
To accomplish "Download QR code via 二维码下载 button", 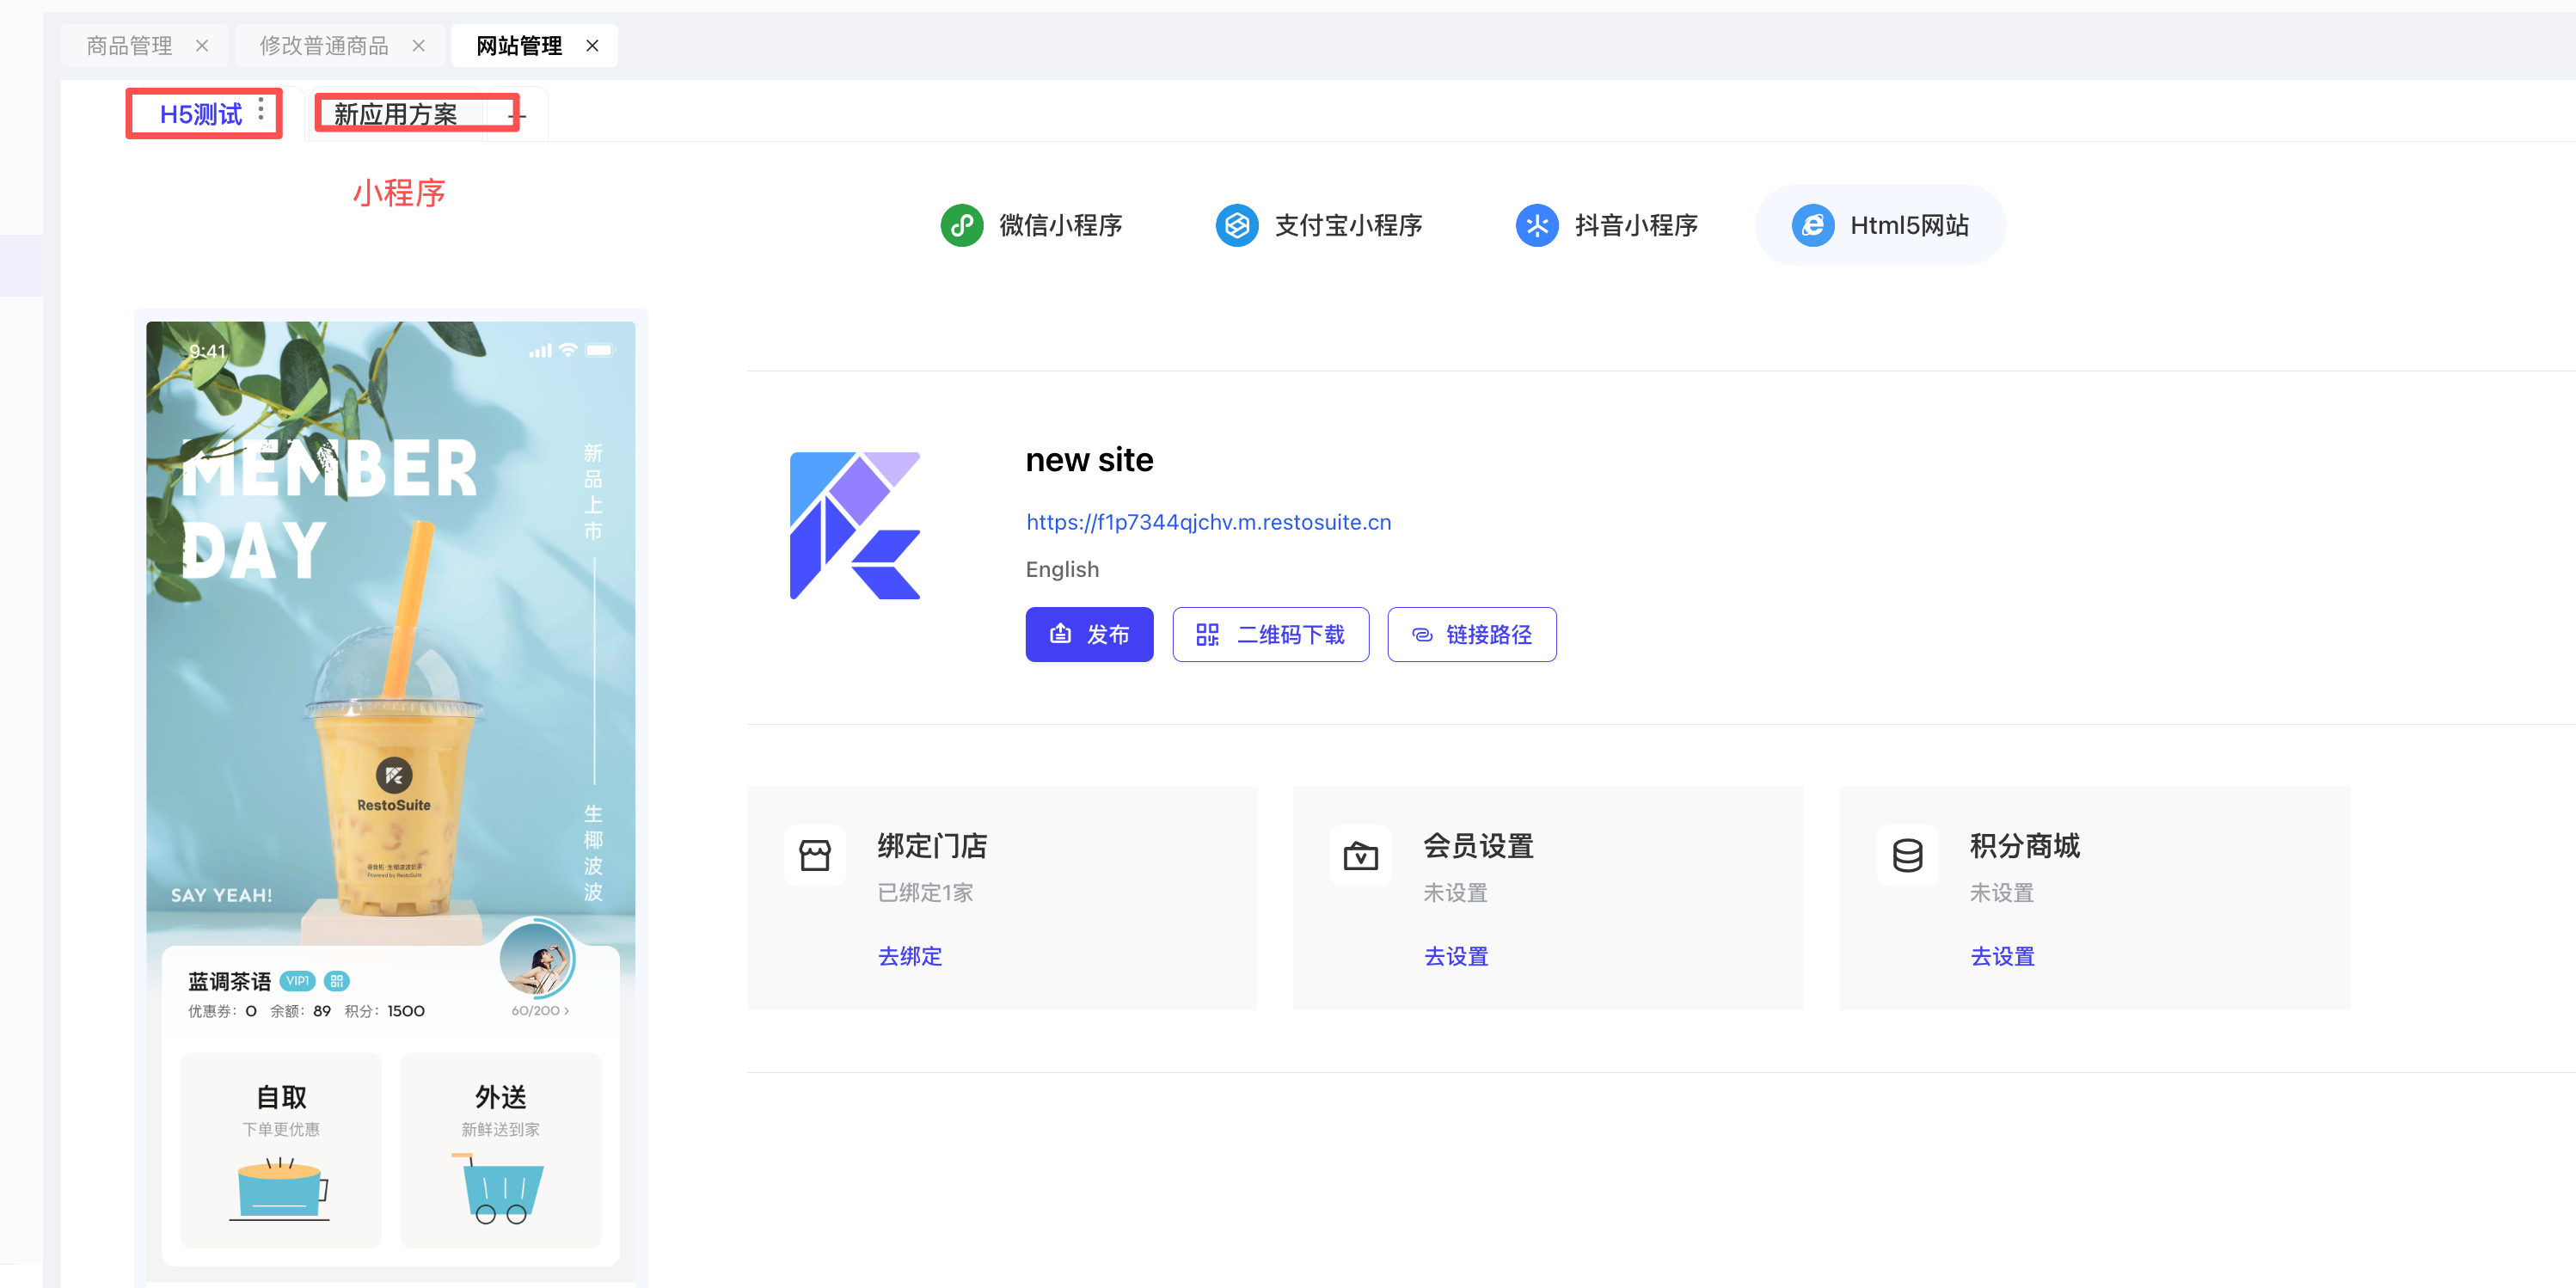I will point(1270,634).
